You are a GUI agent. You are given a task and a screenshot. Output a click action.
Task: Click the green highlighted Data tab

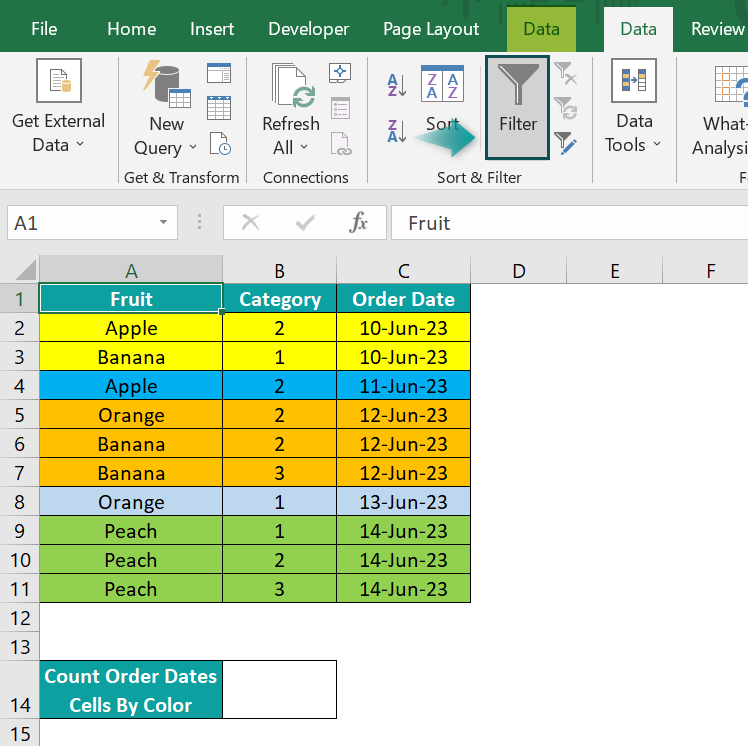point(541,29)
